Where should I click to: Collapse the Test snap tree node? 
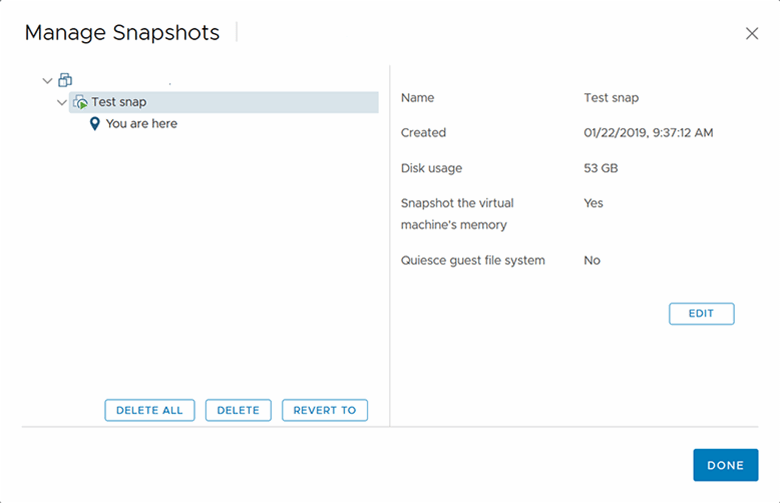(x=62, y=102)
